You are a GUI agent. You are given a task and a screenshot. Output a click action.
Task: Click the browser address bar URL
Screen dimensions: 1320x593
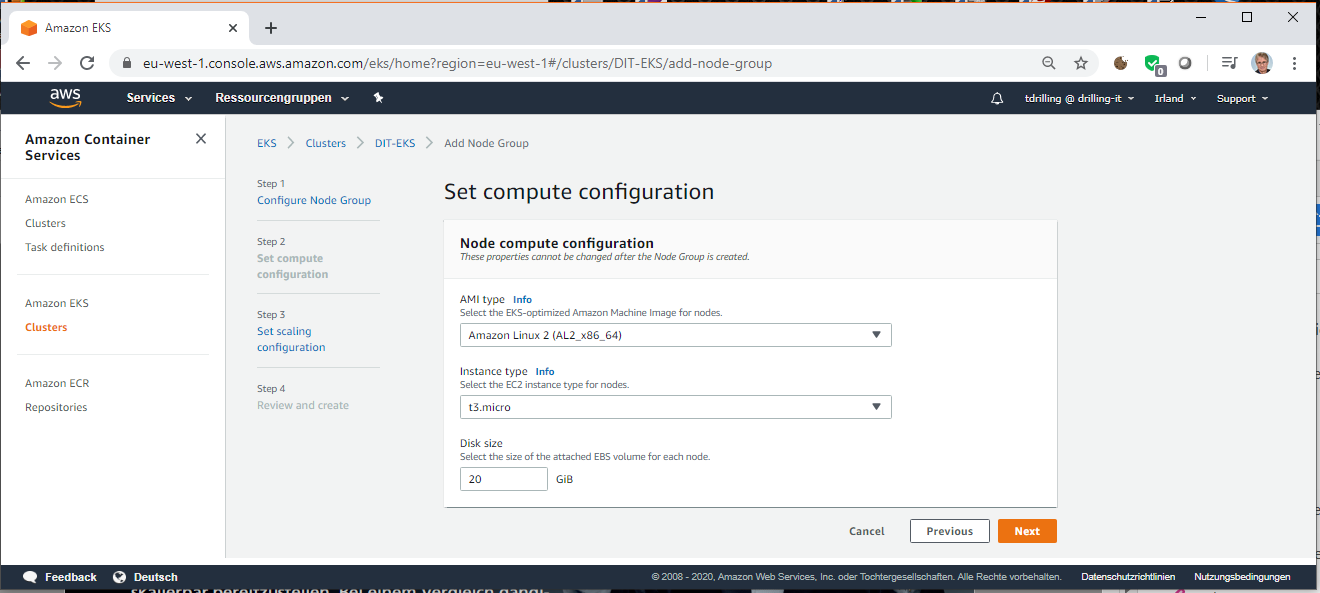(x=457, y=63)
